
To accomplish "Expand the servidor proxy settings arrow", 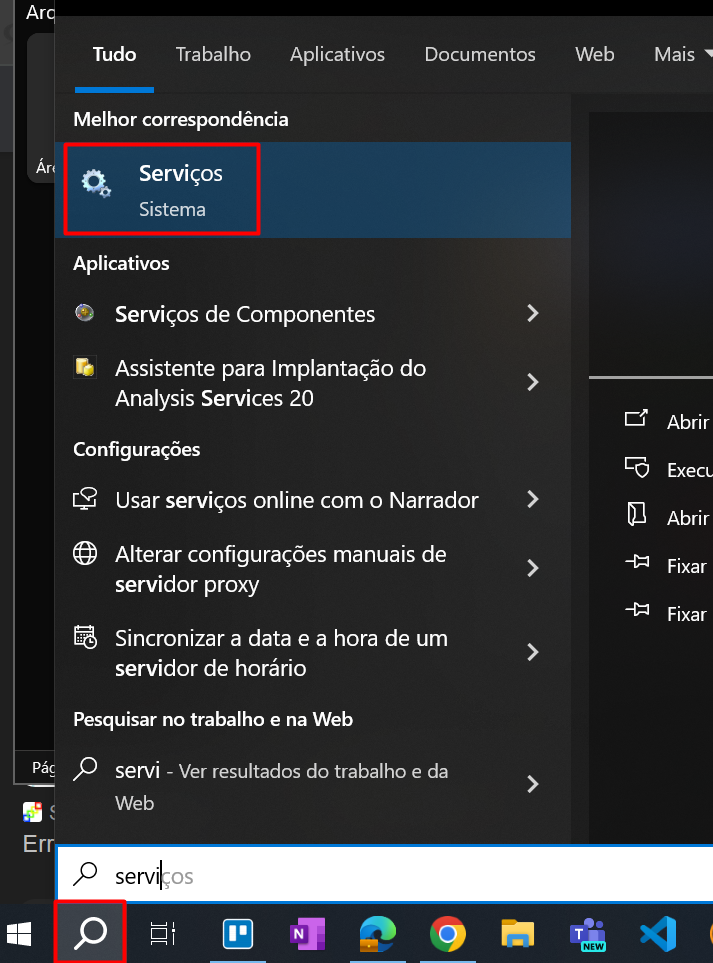I will click(x=533, y=568).
